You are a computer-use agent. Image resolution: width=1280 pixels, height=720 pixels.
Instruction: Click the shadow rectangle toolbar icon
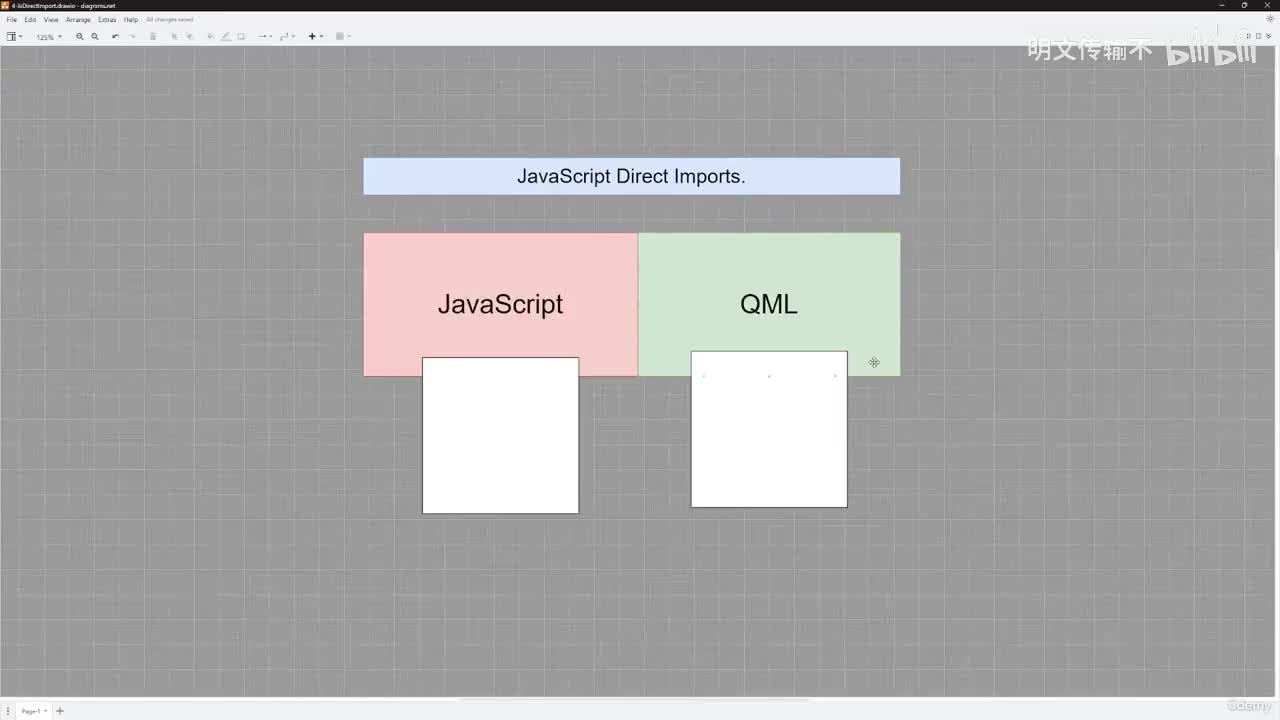(241, 36)
